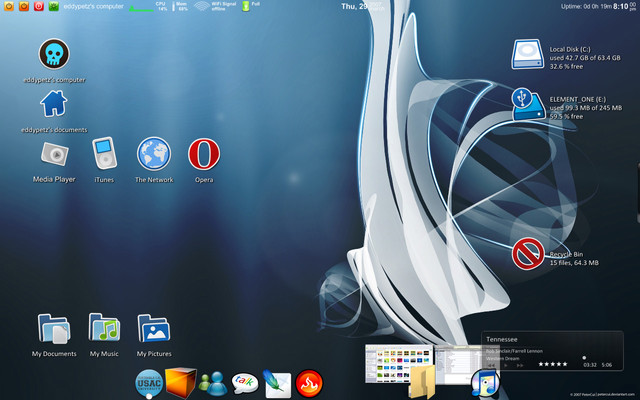Open the Local Disk (C:) drive icon
The width and height of the screenshot is (640, 400).
tap(528, 54)
